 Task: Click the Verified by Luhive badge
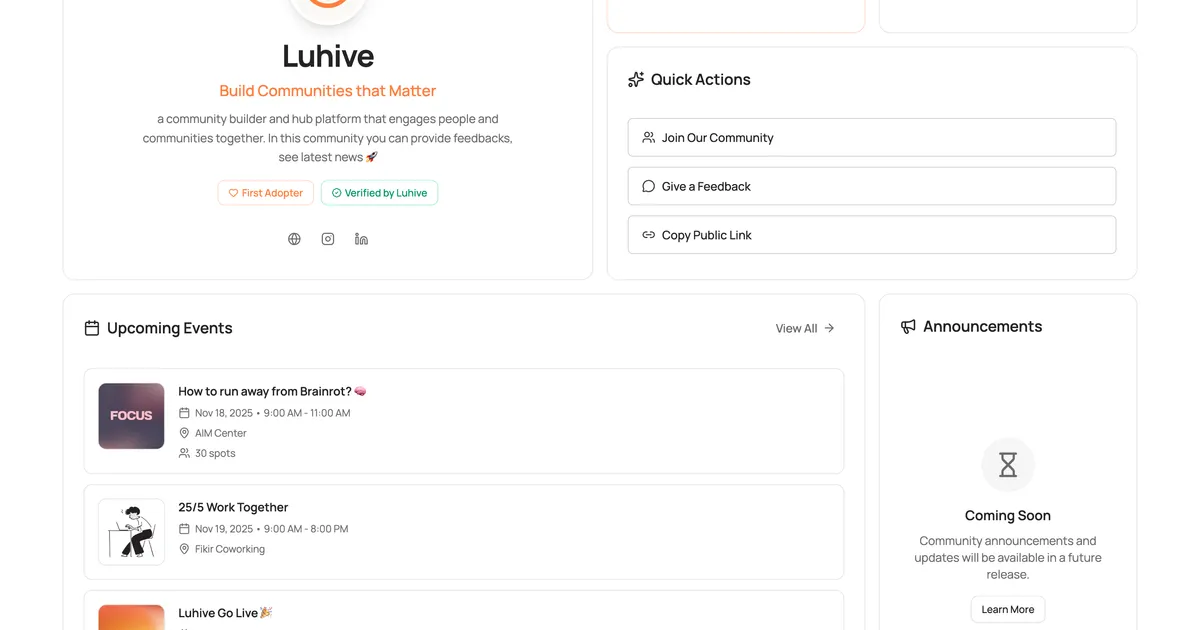point(379,192)
